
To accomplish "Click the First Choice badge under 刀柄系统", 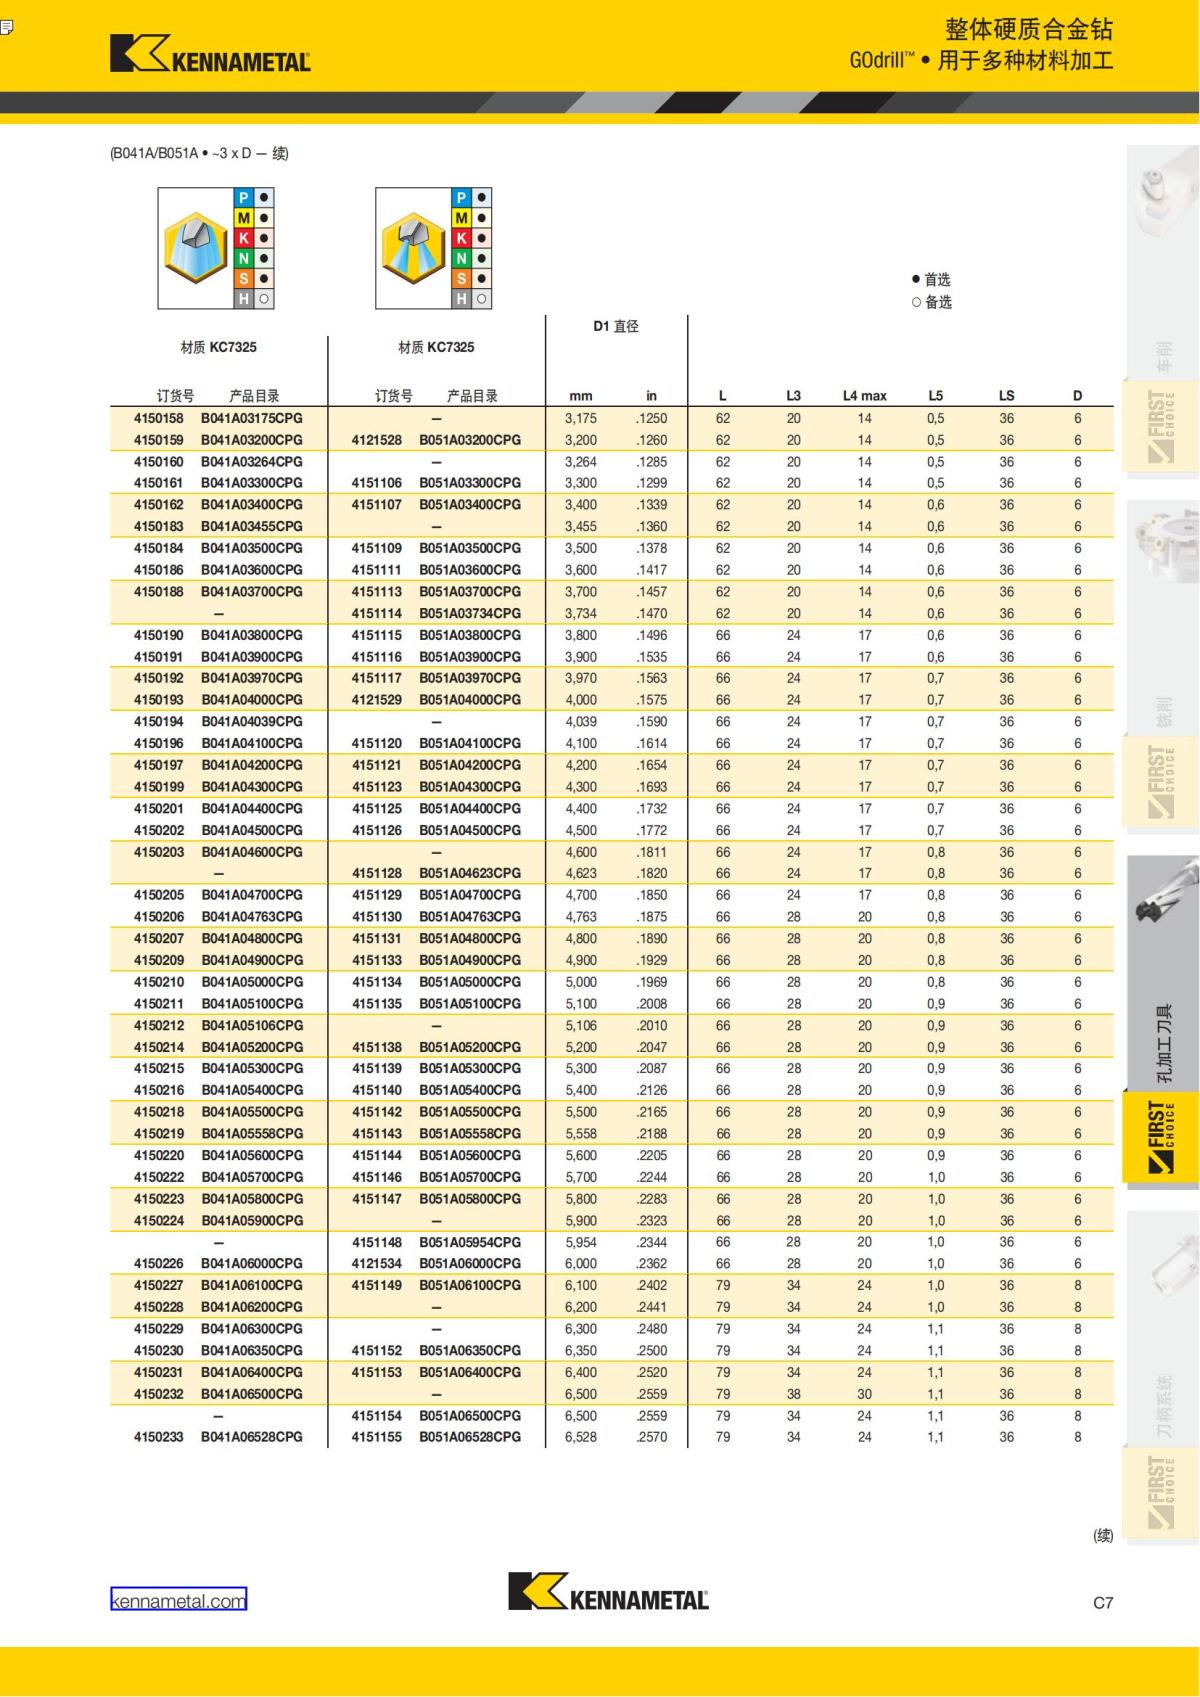I will point(1162,1491).
